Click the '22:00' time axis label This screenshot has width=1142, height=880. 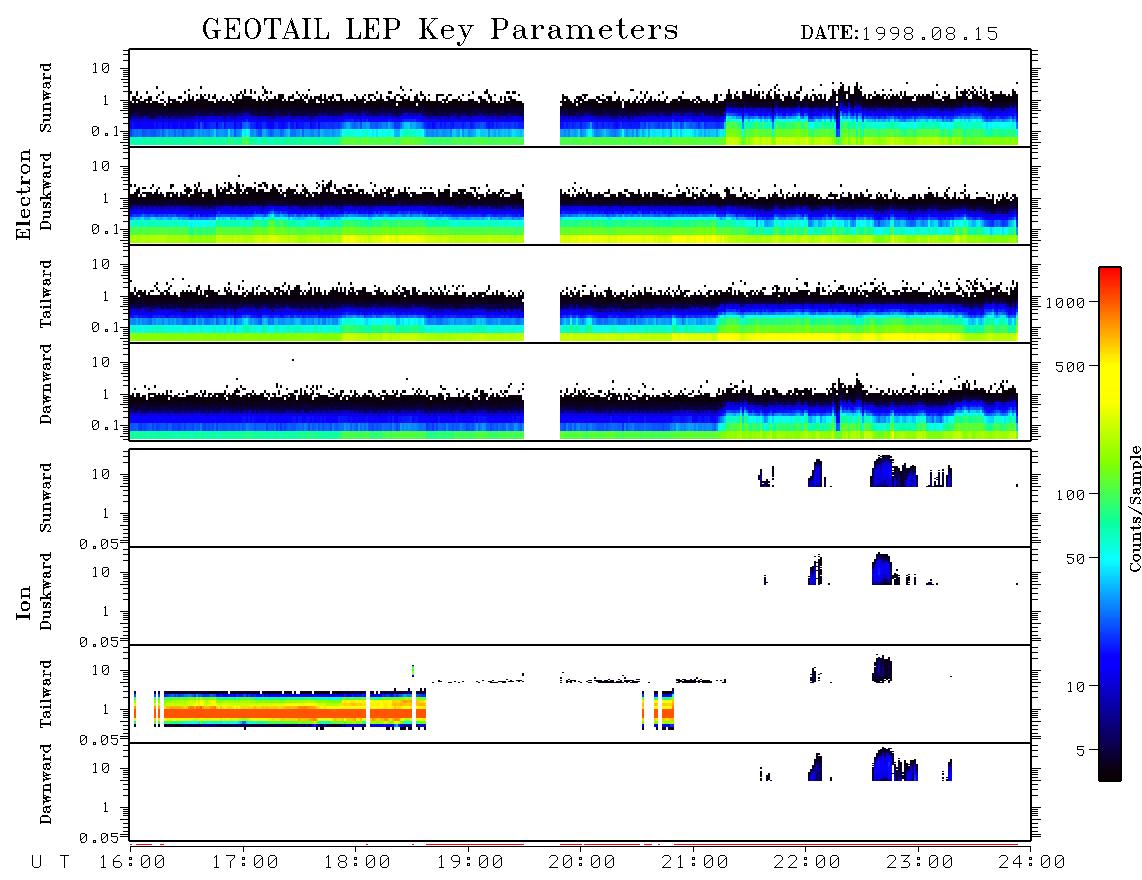pyautogui.click(x=807, y=862)
